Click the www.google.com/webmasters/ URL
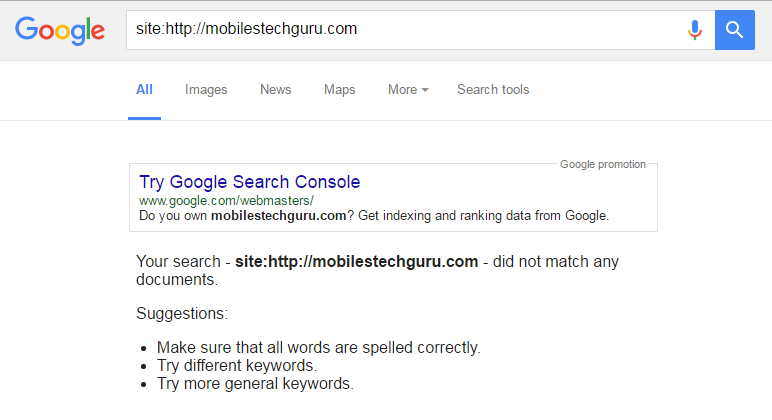The width and height of the screenshot is (772, 420). [226, 200]
